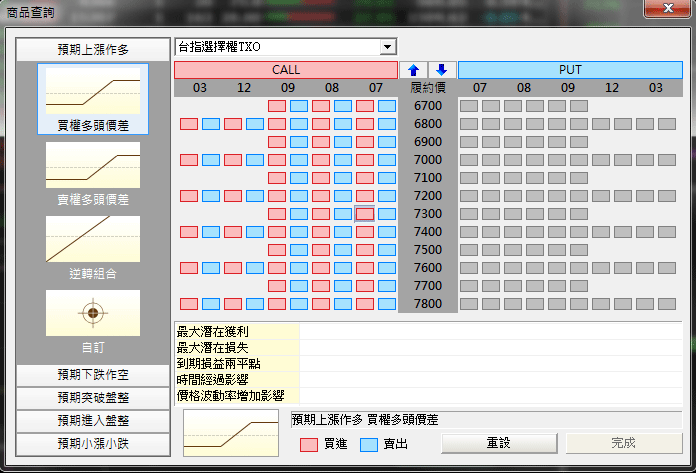
Task: Choose the 賣權多頭價差 strategy chart icon
Action: (93, 165)
